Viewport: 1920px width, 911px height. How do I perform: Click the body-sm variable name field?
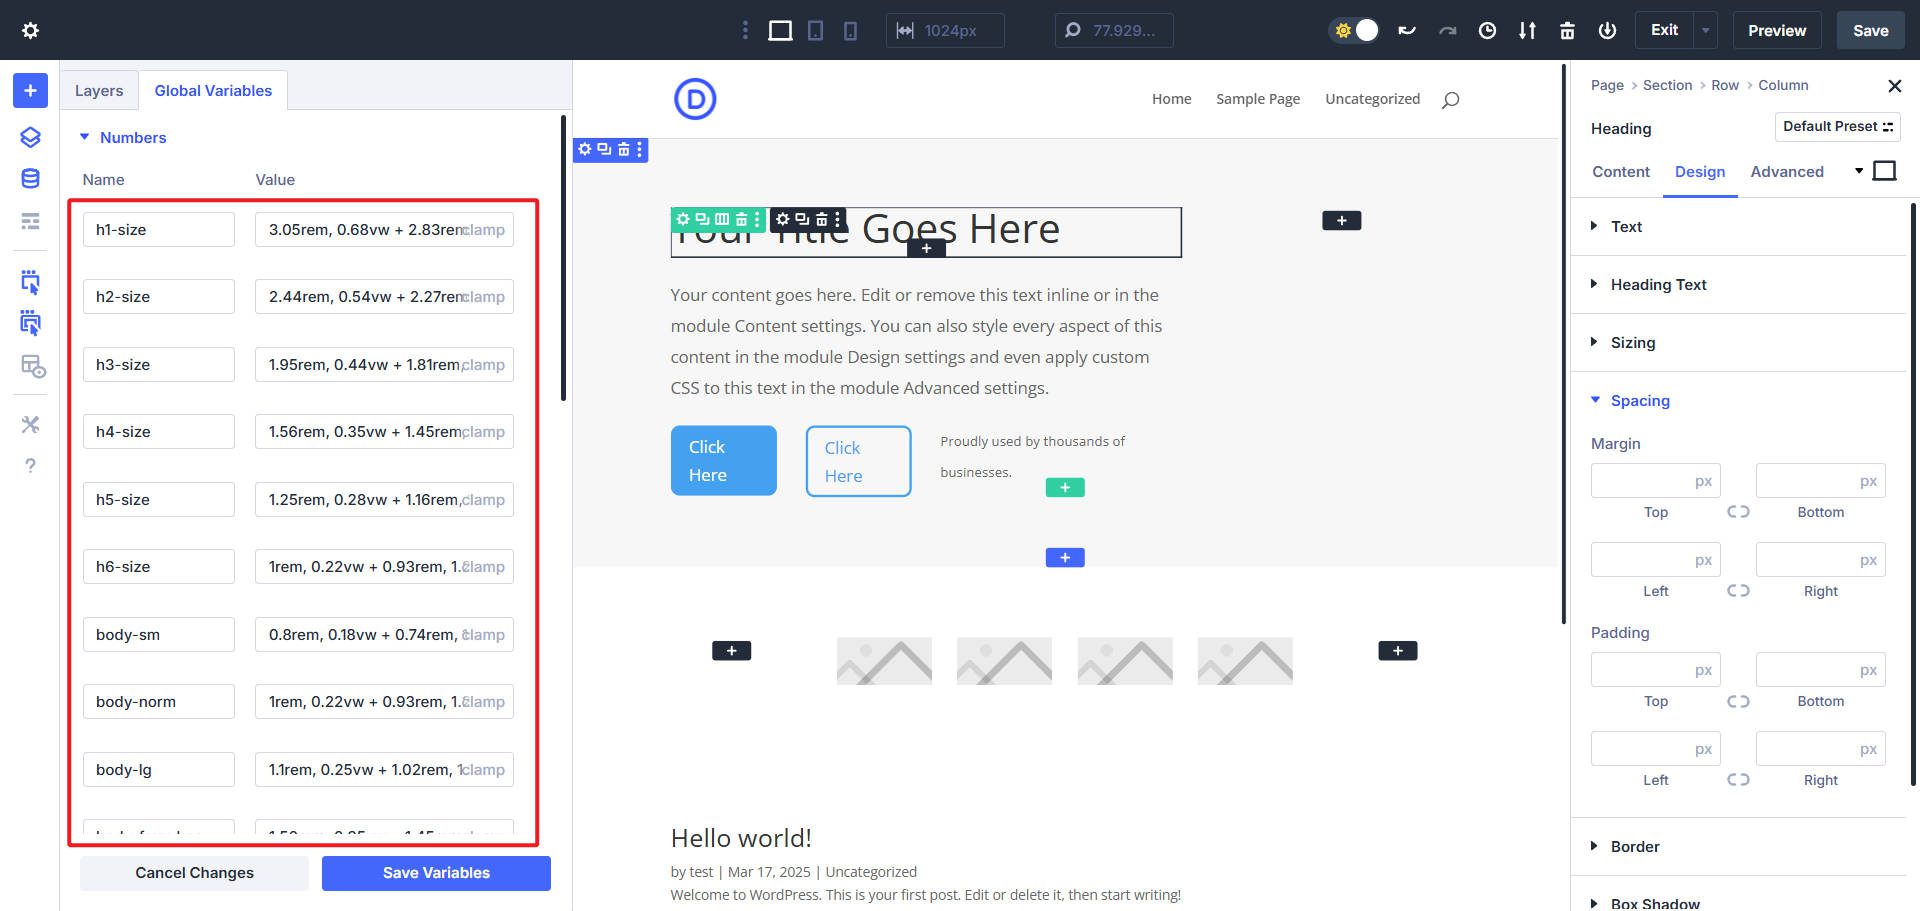[159, 634]
